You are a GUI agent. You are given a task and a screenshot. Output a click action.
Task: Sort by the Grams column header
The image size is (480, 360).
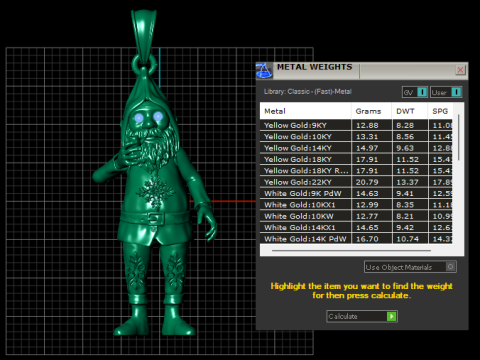(x=371, y=111)
